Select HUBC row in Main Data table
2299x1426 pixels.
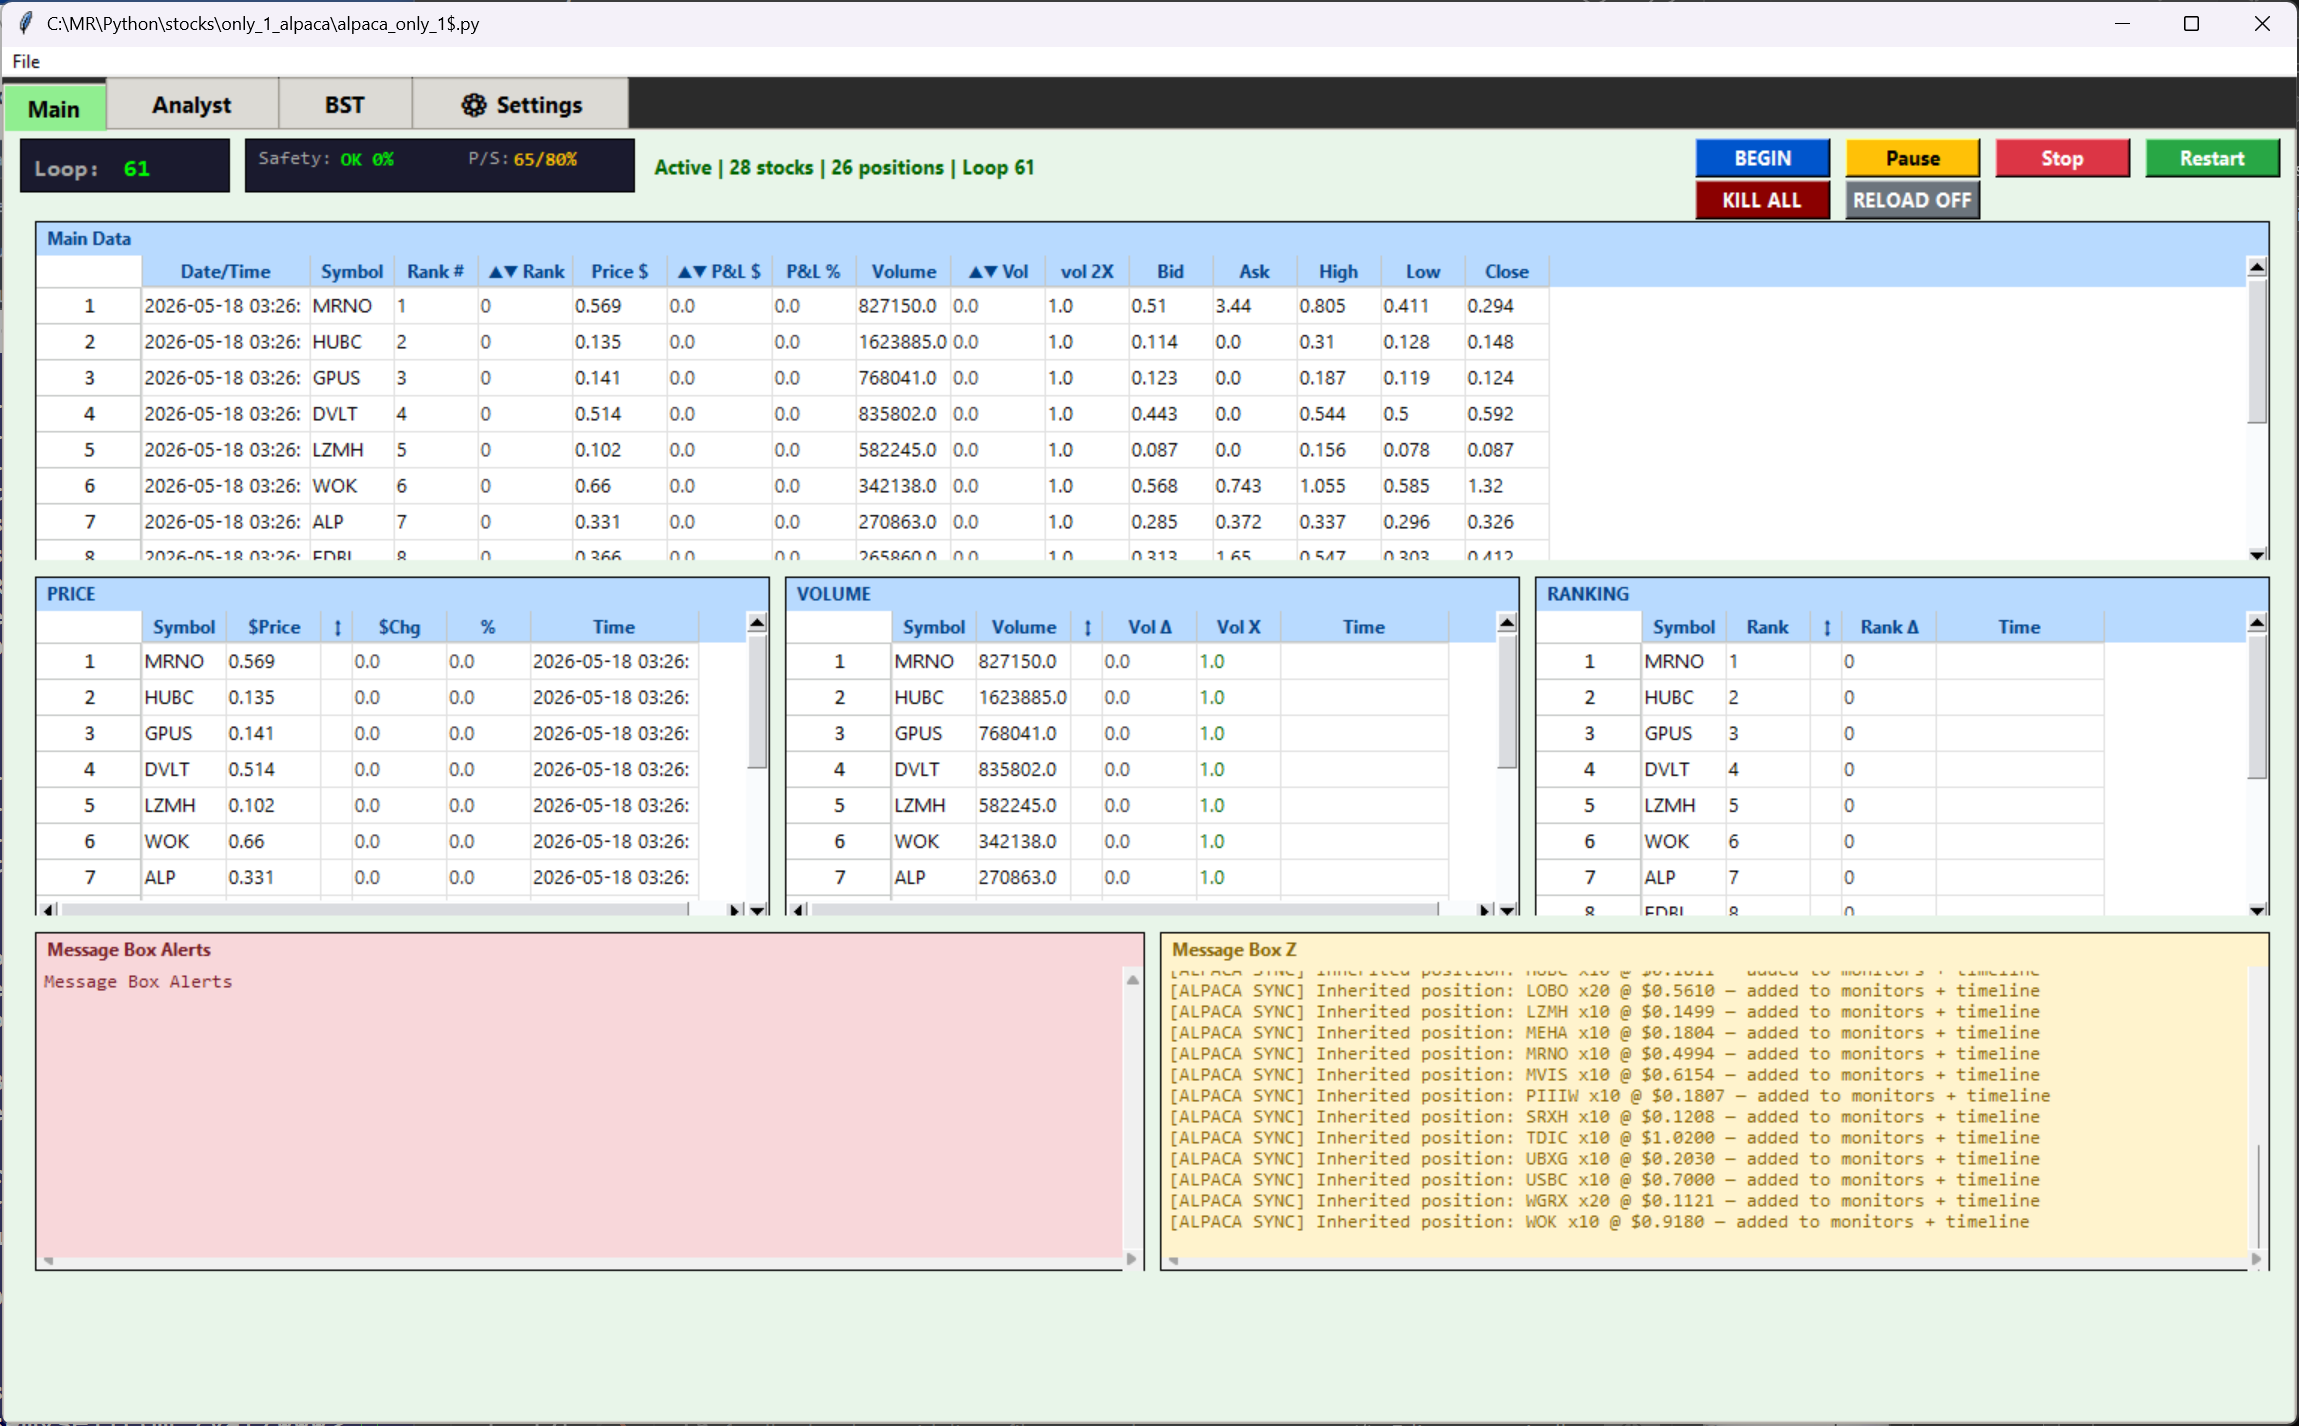pos(793,342)
